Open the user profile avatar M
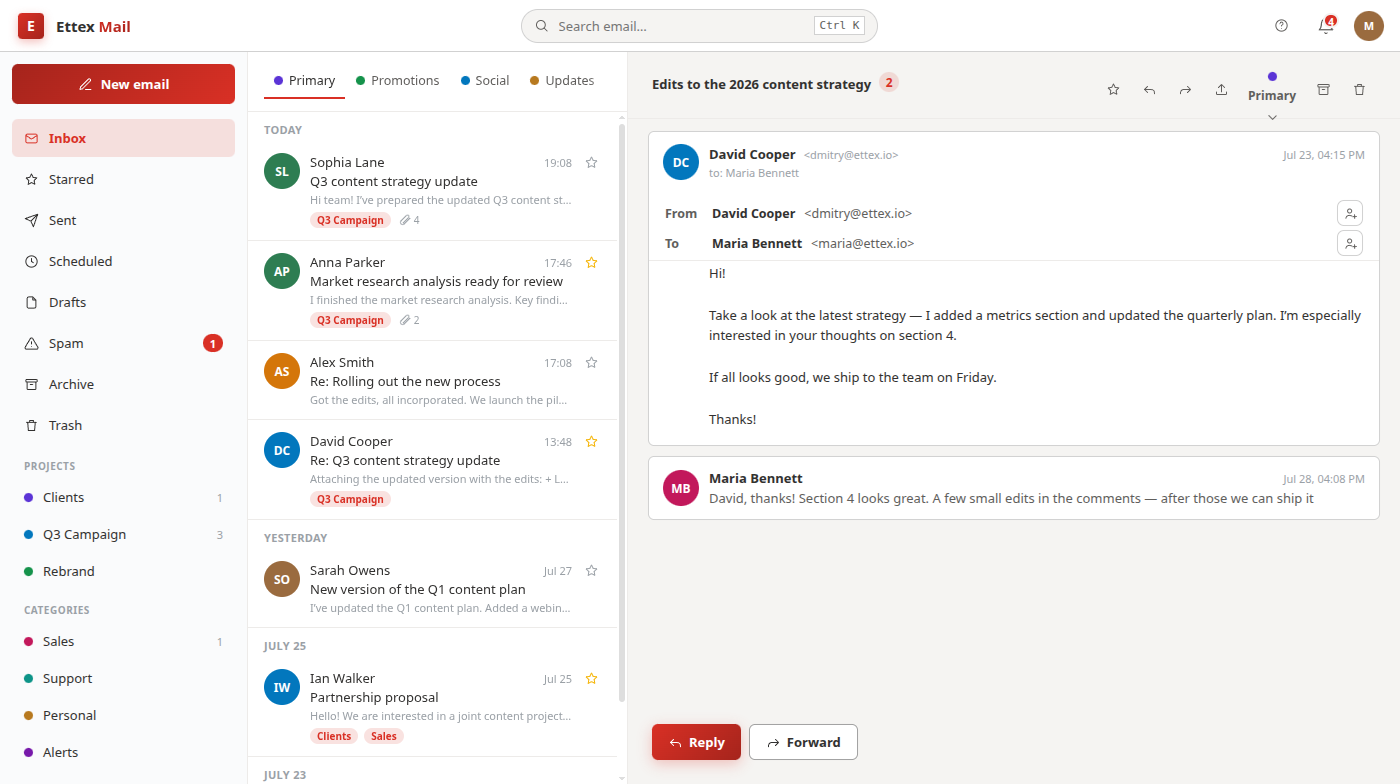Viewport: 1400px width, 784px height. [x=1369, y=26]
